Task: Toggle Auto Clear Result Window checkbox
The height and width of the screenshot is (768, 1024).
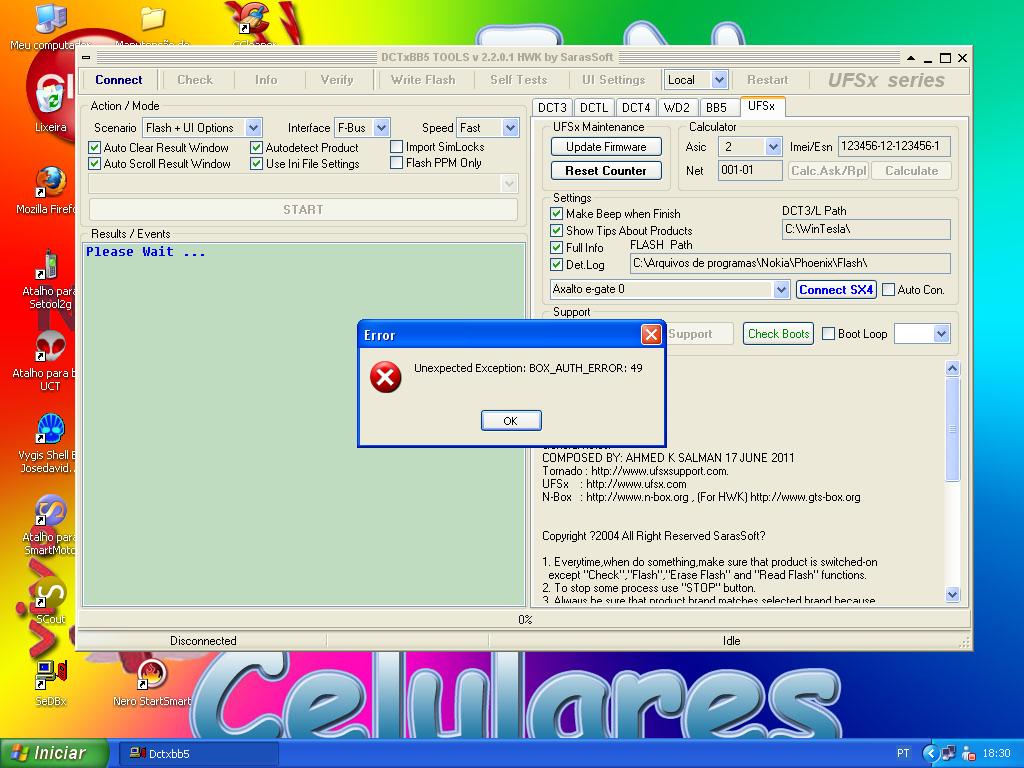Action: [x=95, y=148]
